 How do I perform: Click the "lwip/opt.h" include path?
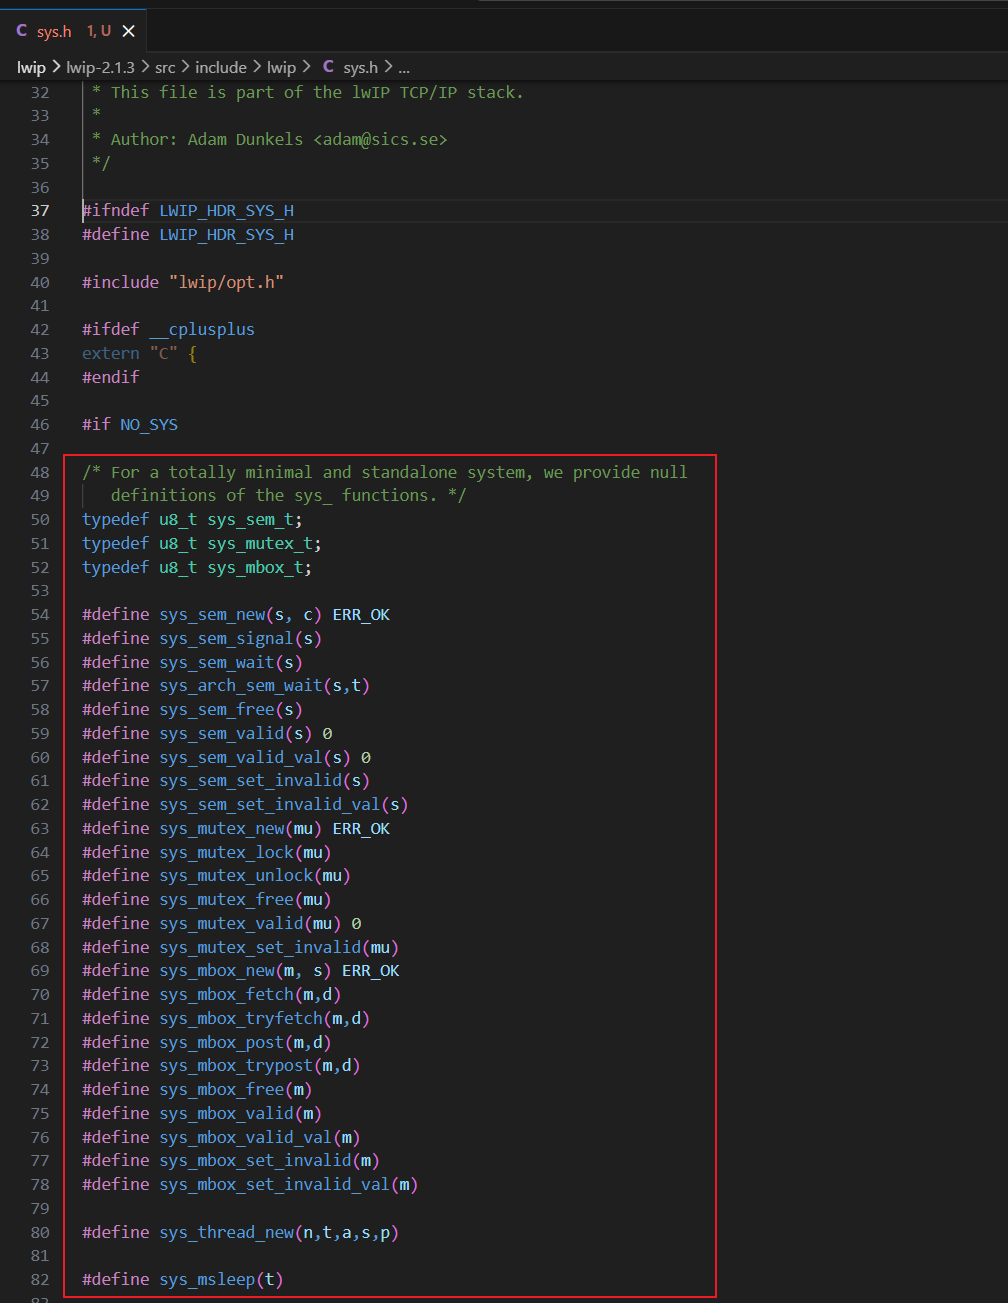[x=226, y=282]
